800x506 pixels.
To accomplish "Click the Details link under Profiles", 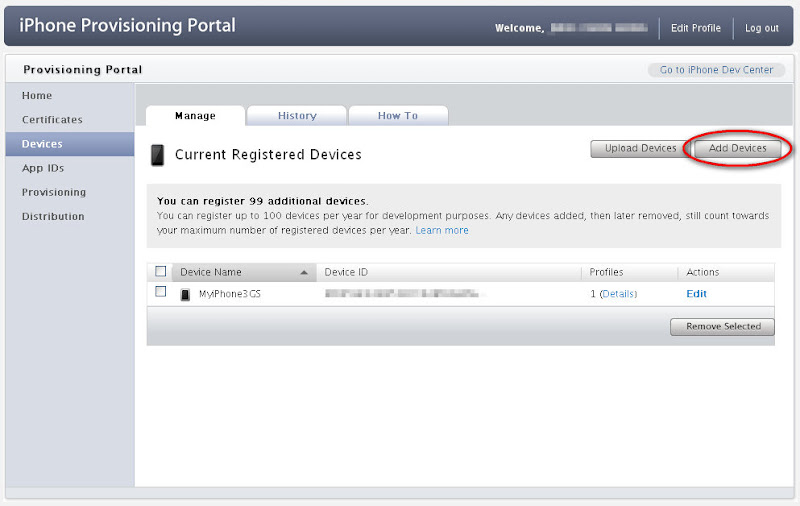I will click(618, 294).
